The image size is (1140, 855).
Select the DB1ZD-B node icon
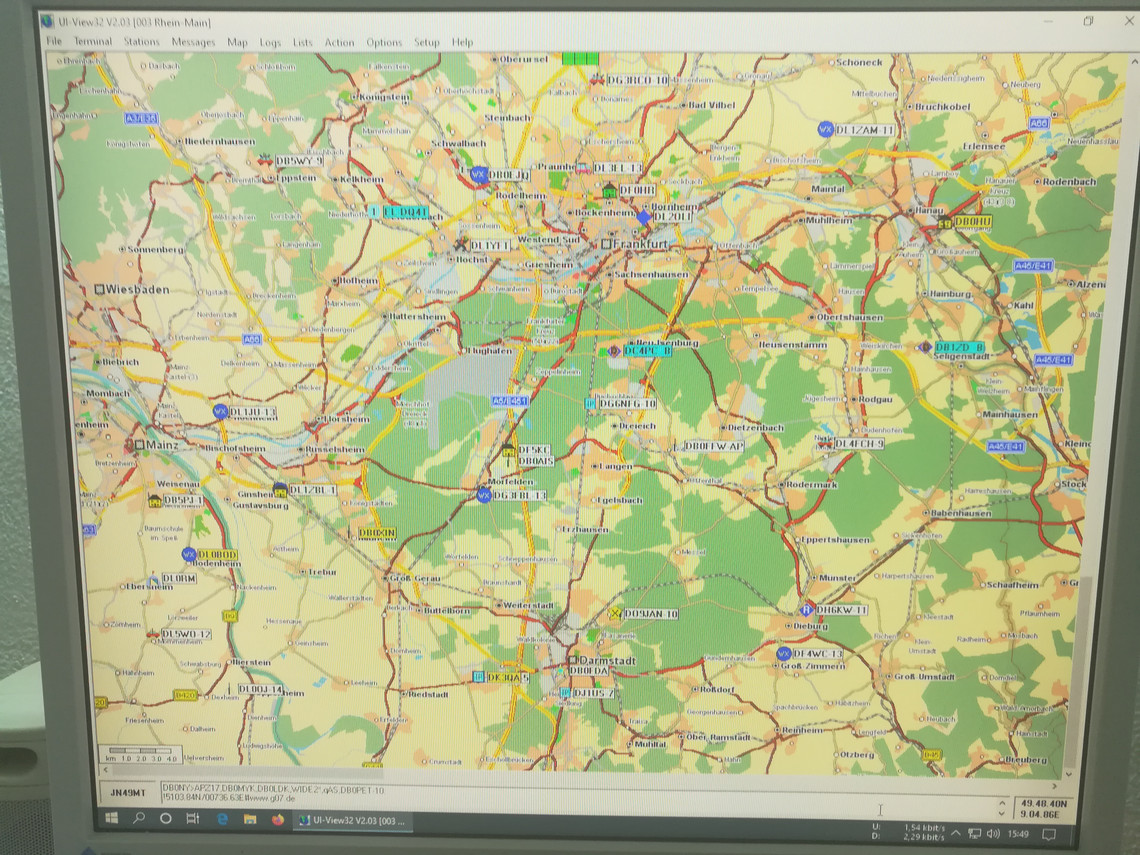click(x=925, y=347)
